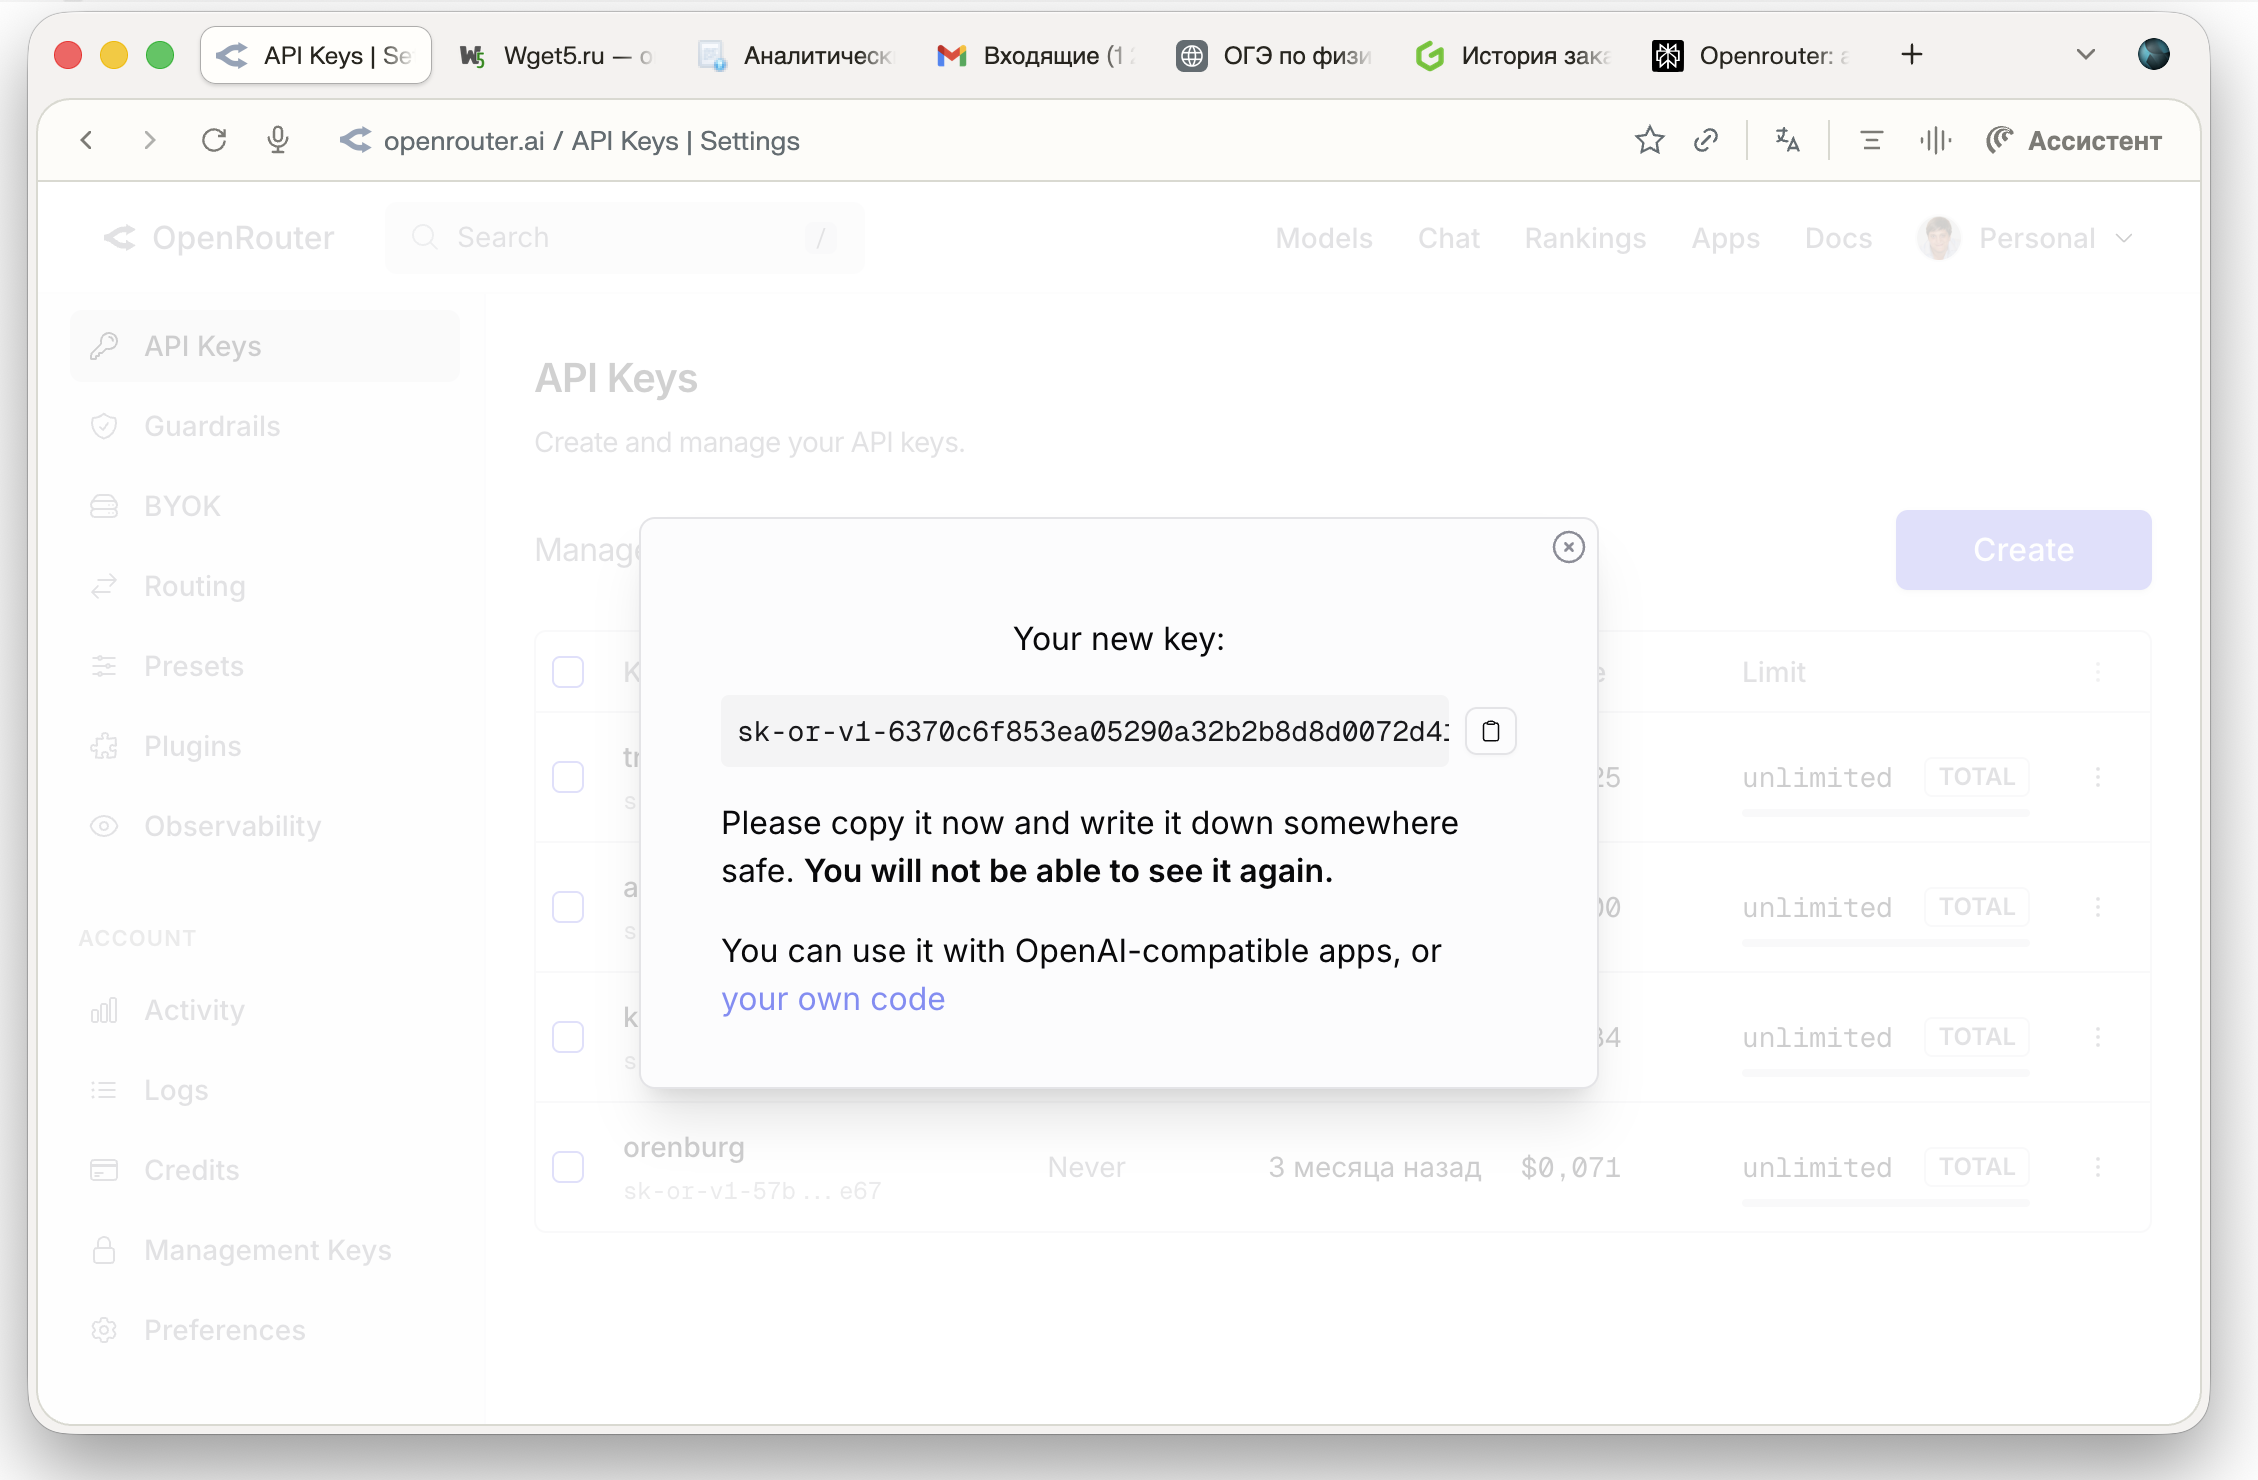
Task: Check the orenburg key checkbox
Action: 568,1167
